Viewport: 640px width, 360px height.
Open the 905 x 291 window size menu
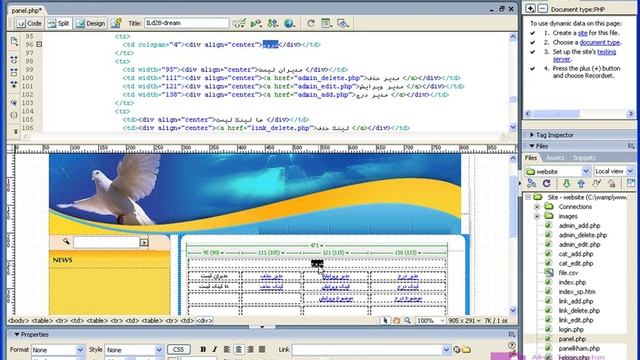coord(464,321)
